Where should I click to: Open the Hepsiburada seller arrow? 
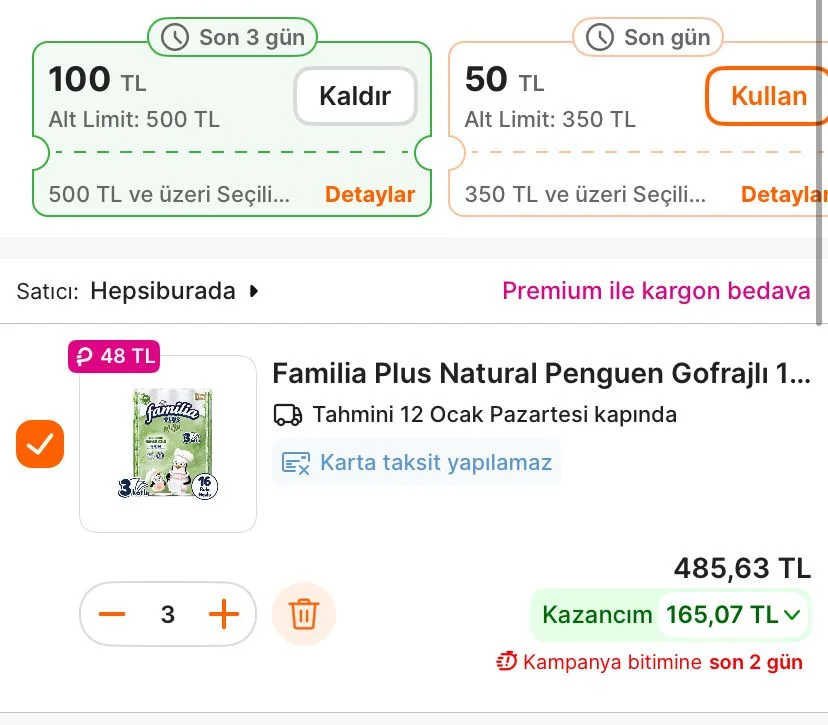point(254,292)
